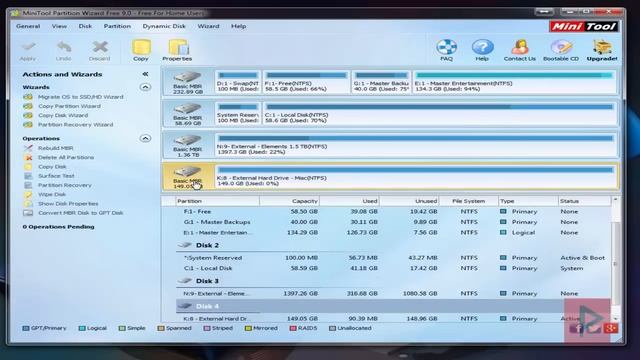Open the General menu
This screenshot has height=360, width=640.
tap(28, 26)
